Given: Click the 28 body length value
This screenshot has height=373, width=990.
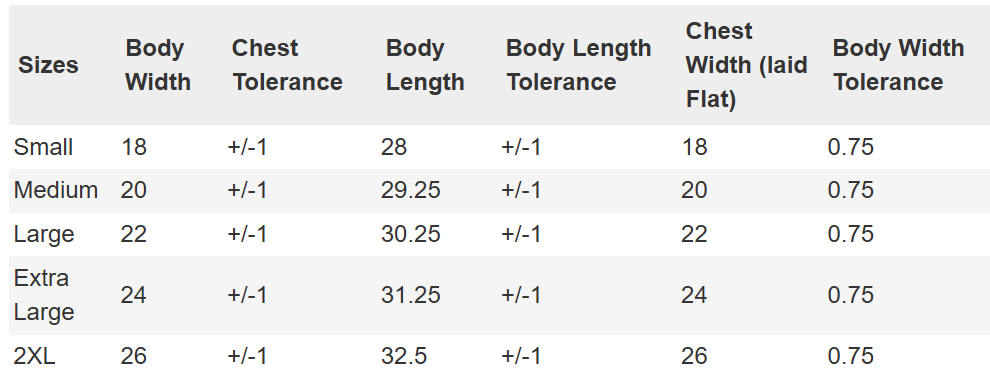Looking at the screenshot, I should pos(394,147).
